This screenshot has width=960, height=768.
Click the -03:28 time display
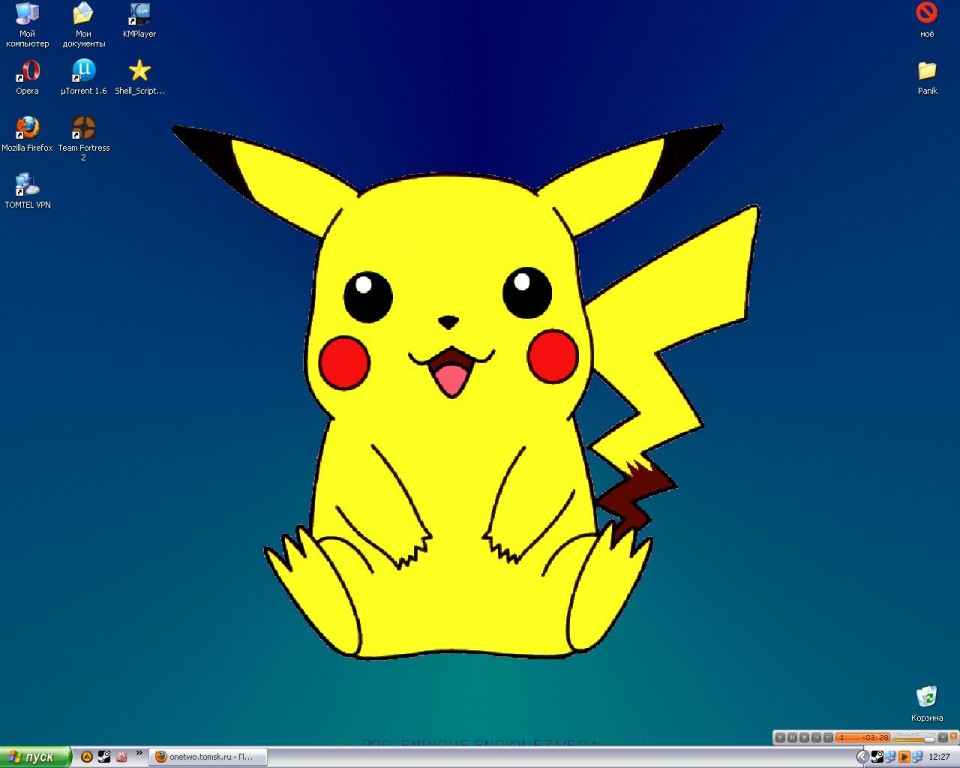(863, 737)
